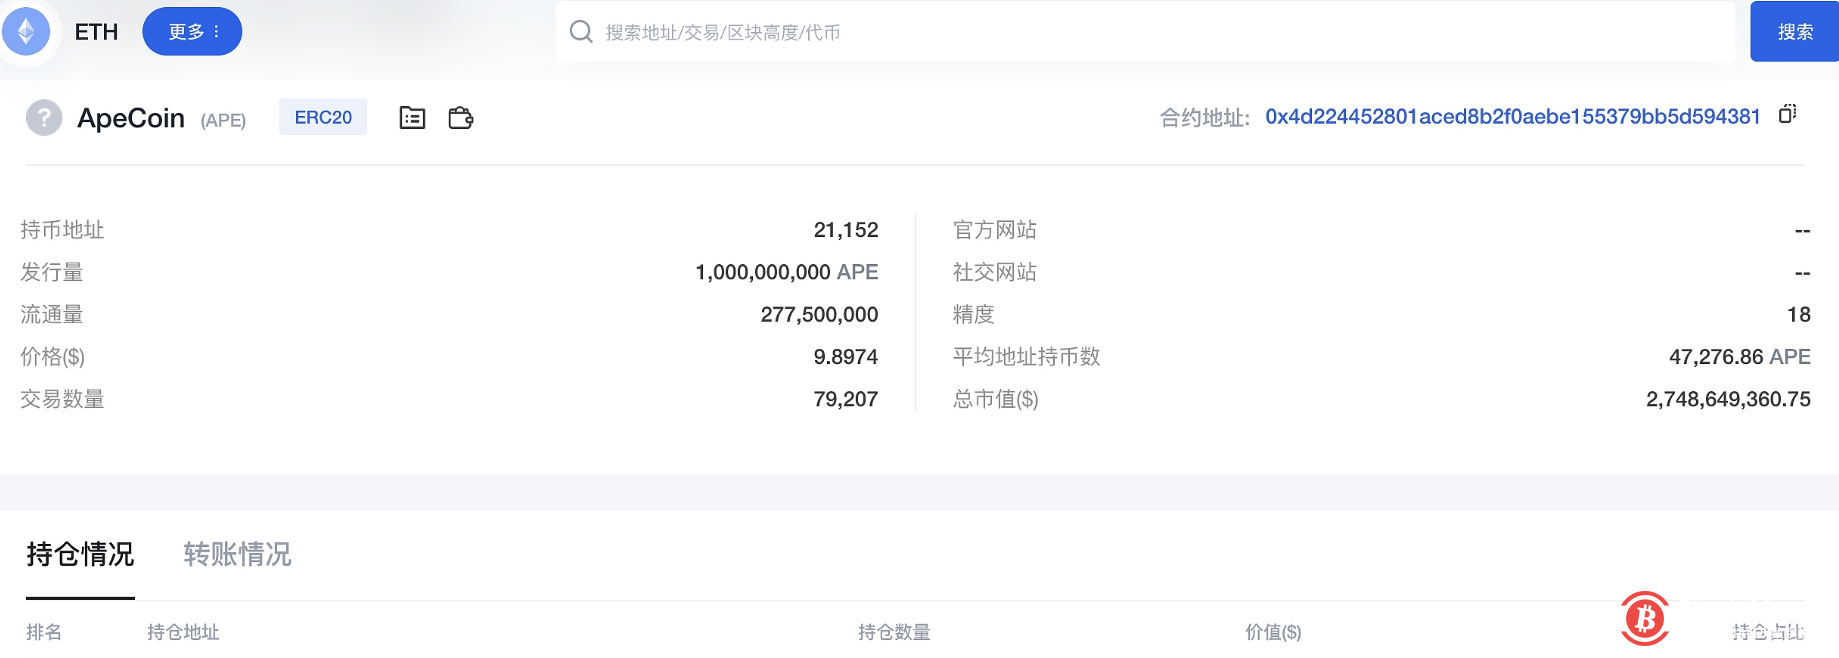Click the ApeCoin question-mark token icon
Viewport: 1839px width, 658px height.
44,118
